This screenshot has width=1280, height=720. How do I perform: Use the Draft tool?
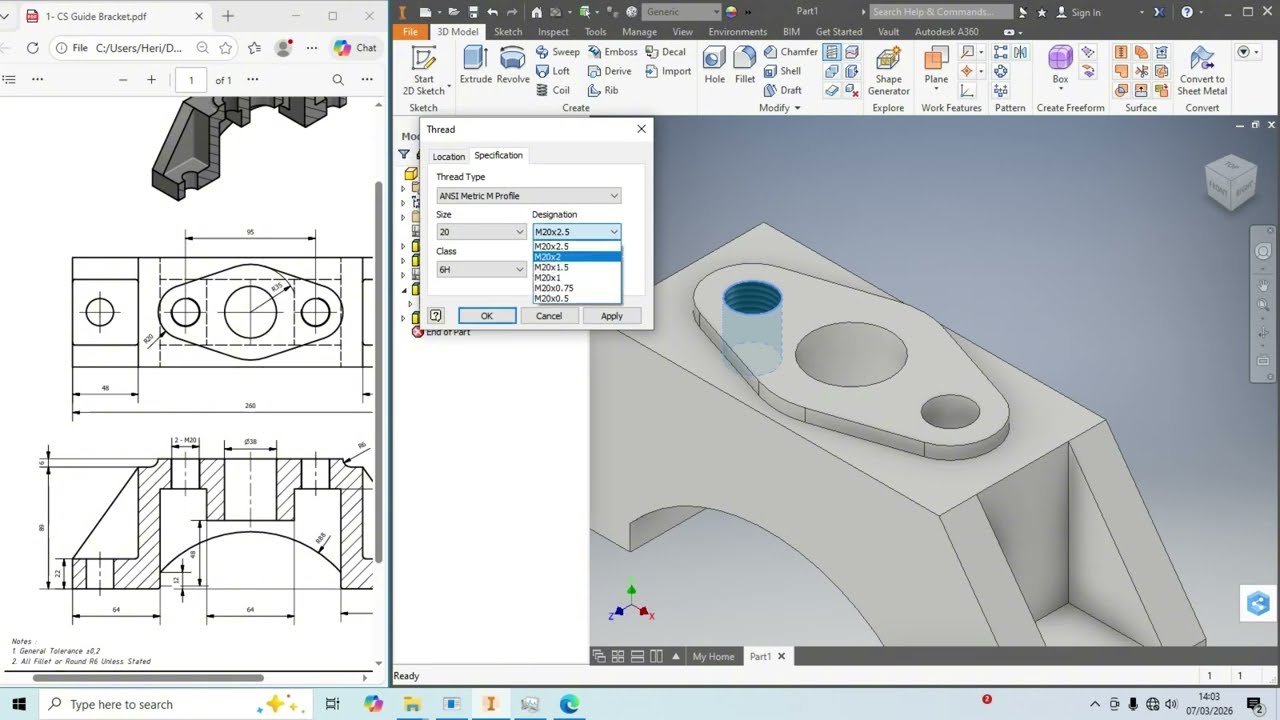coord(783,90)
